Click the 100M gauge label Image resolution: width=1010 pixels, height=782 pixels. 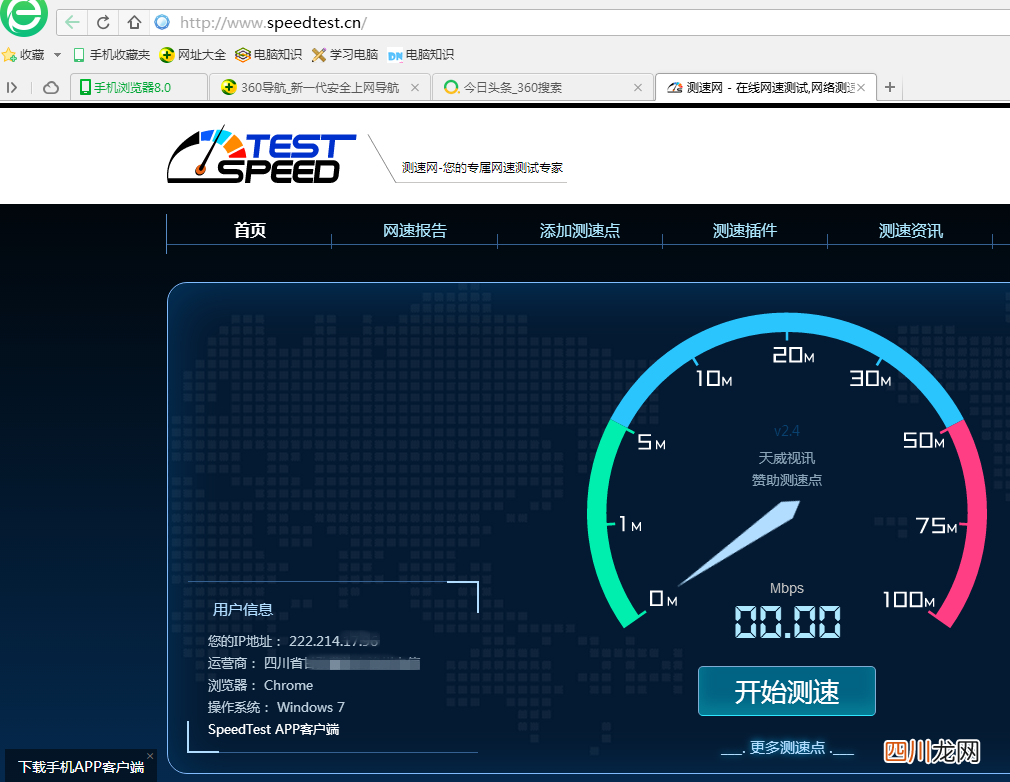click(x=908, y=600)
